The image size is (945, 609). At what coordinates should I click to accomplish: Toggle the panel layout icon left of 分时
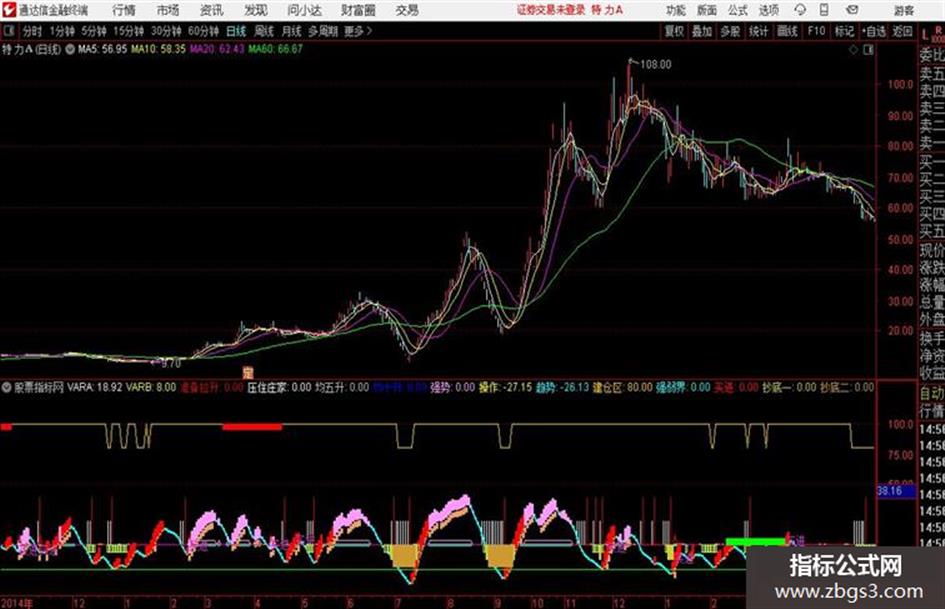click(9, 31)
